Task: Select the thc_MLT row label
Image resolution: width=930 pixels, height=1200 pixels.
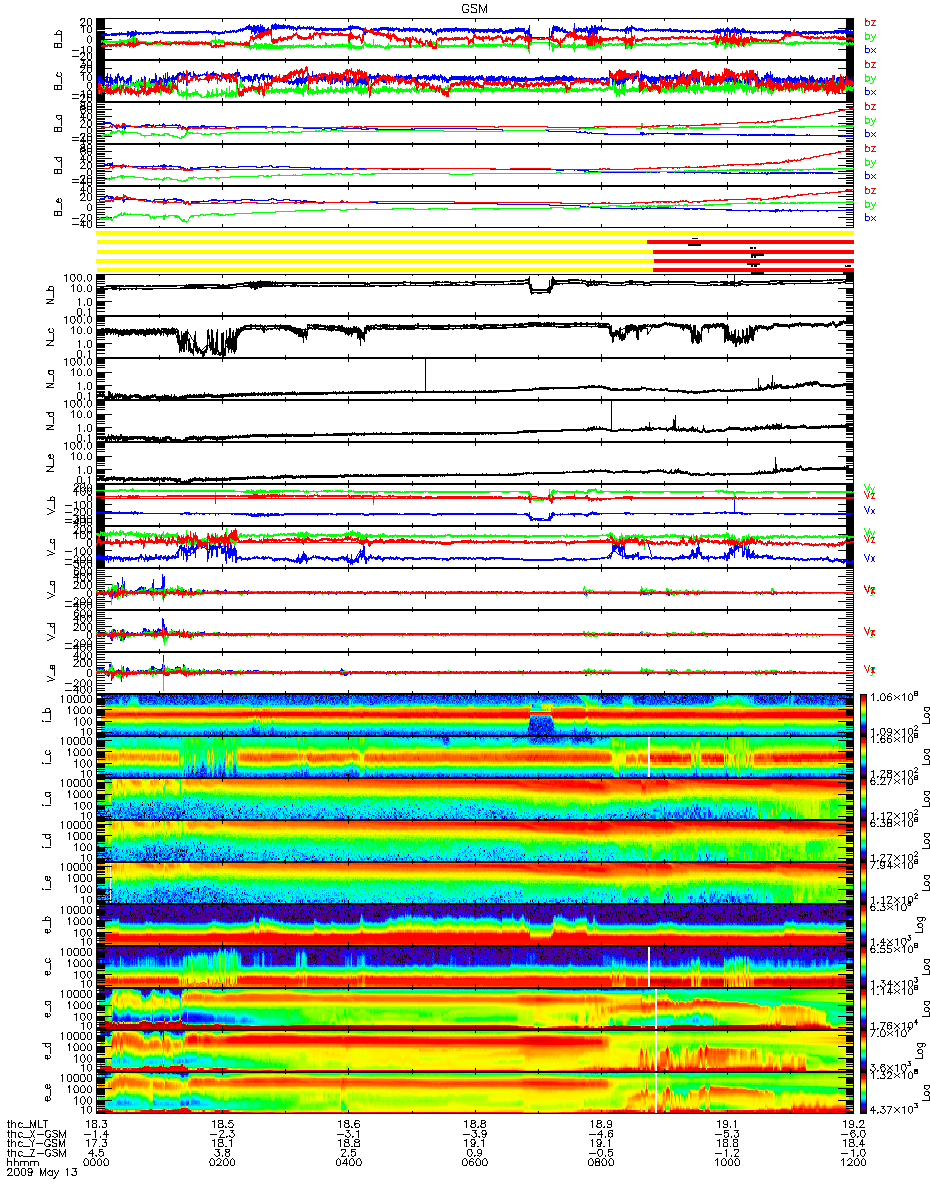Action: (x=29, y=1125)
